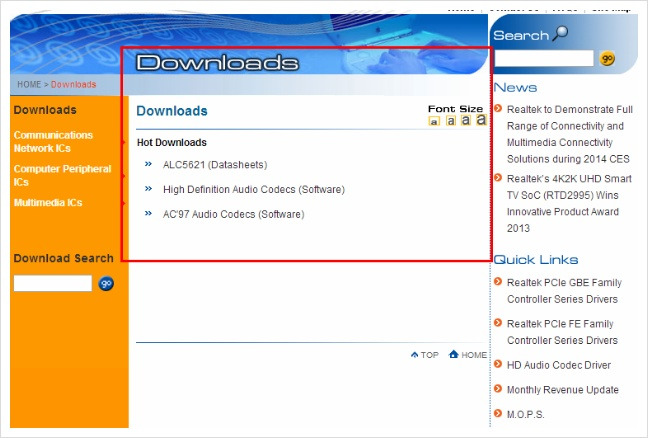Open M.O.P.S. quick link

coord(525,414)
